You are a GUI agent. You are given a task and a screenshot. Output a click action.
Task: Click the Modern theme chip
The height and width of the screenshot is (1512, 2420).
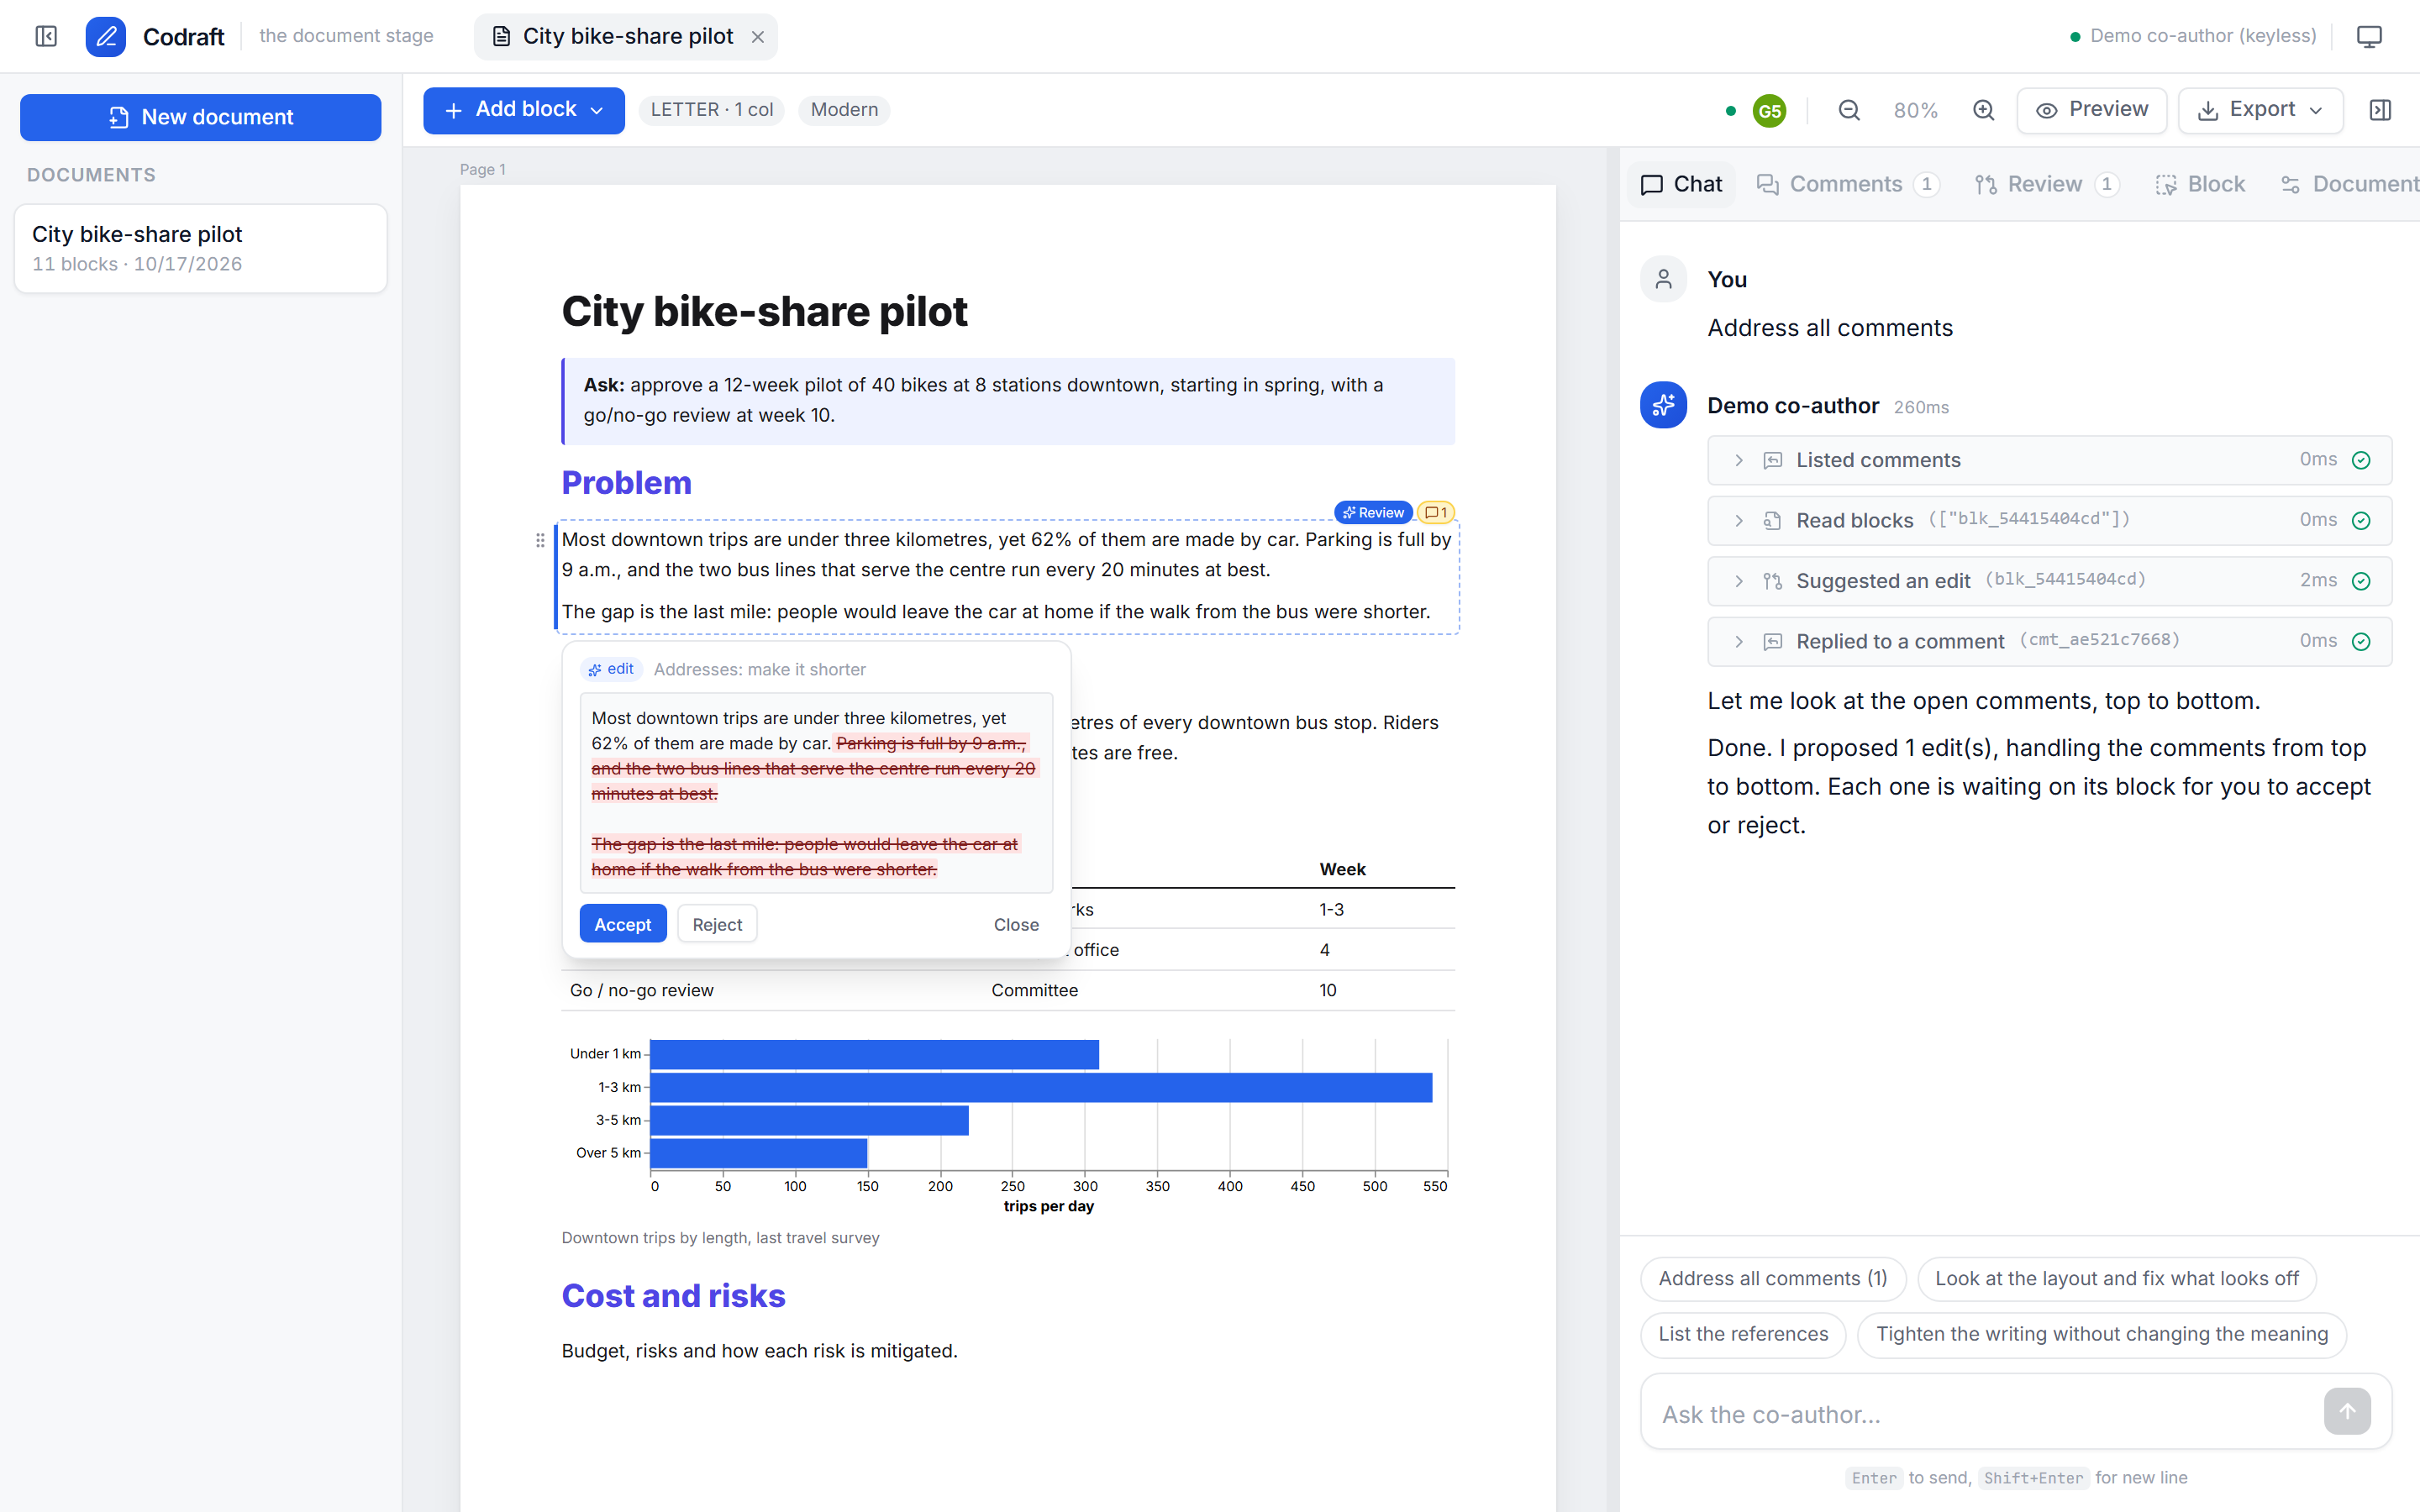[844, 110]
